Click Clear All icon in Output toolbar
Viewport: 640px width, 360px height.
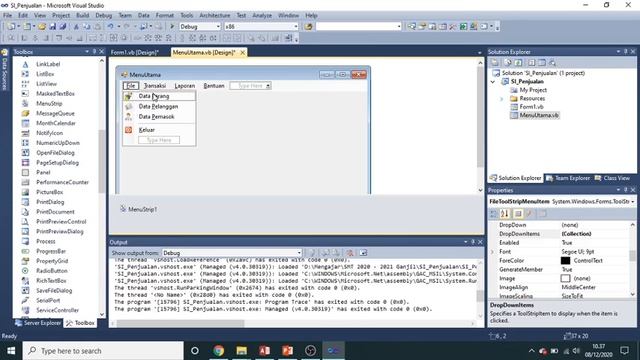pyautogui.click(x=350, y=253)
